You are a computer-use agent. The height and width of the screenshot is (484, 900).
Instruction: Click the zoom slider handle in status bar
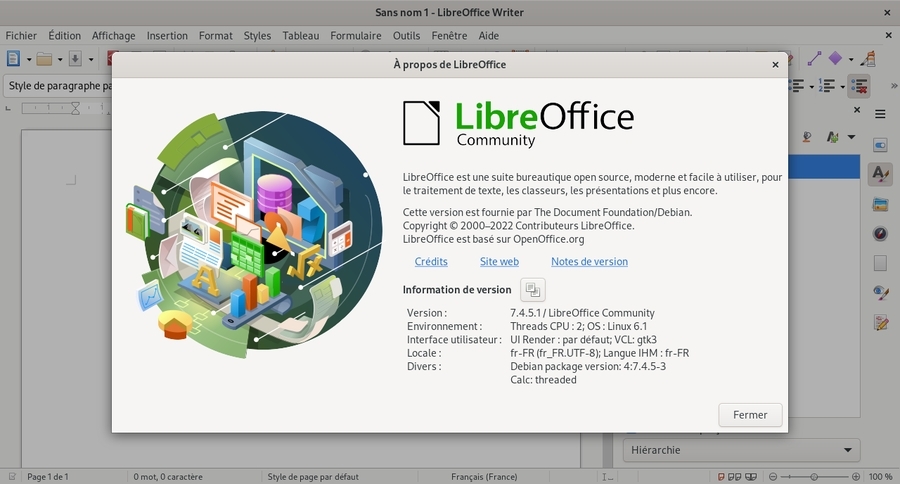click(814, 477)
